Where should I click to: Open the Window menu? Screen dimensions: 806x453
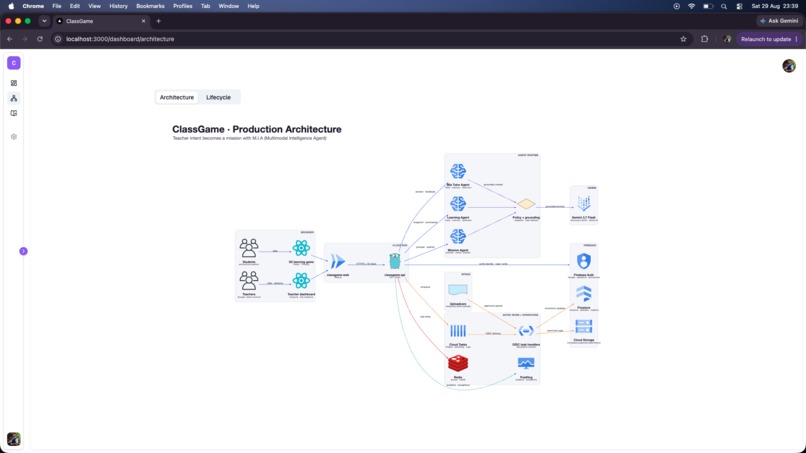(x=229, y=6)
